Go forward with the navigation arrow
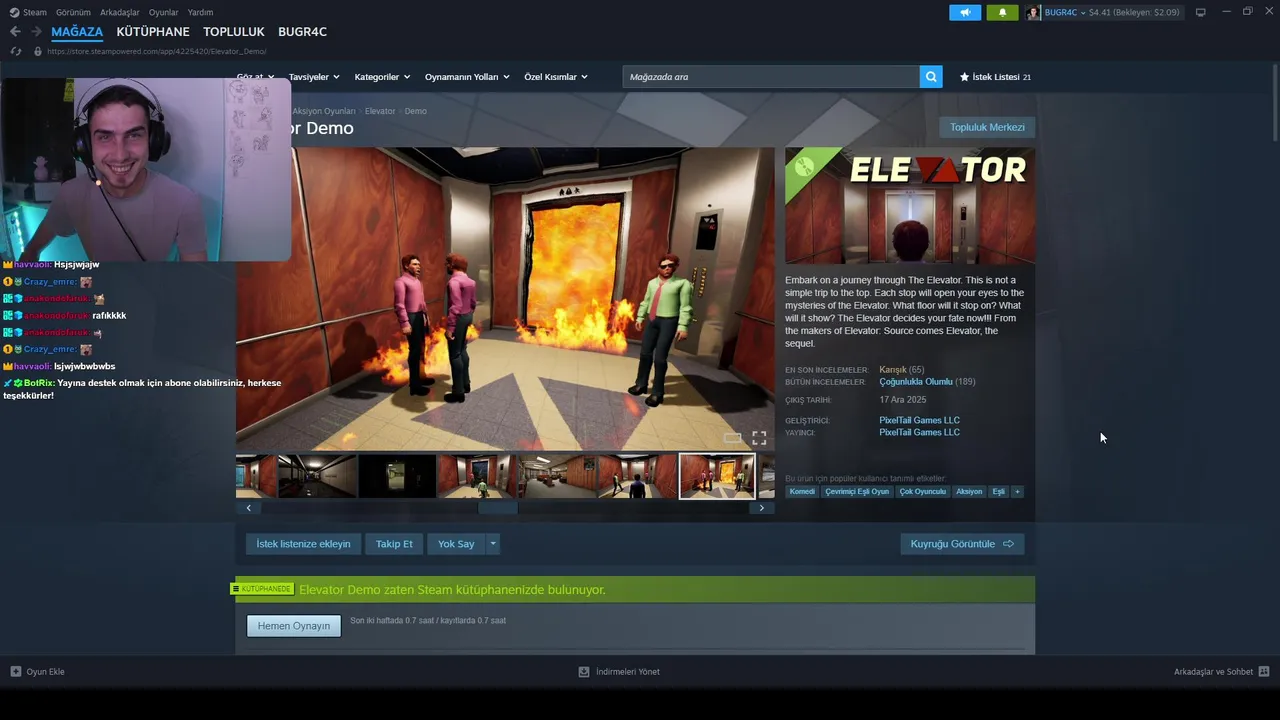The width and height of the screenshot is (1280, 720). tap(36, 32)
